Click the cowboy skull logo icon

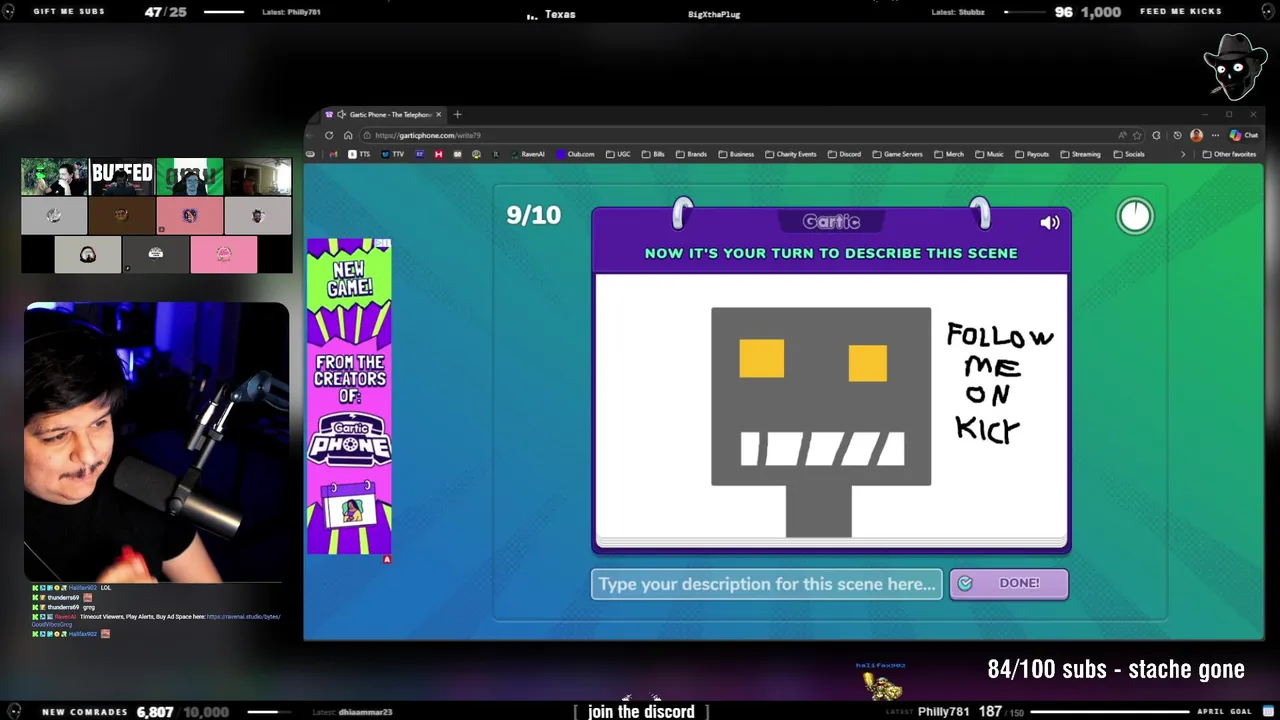pyautogui.click(x=1235, y=67)
